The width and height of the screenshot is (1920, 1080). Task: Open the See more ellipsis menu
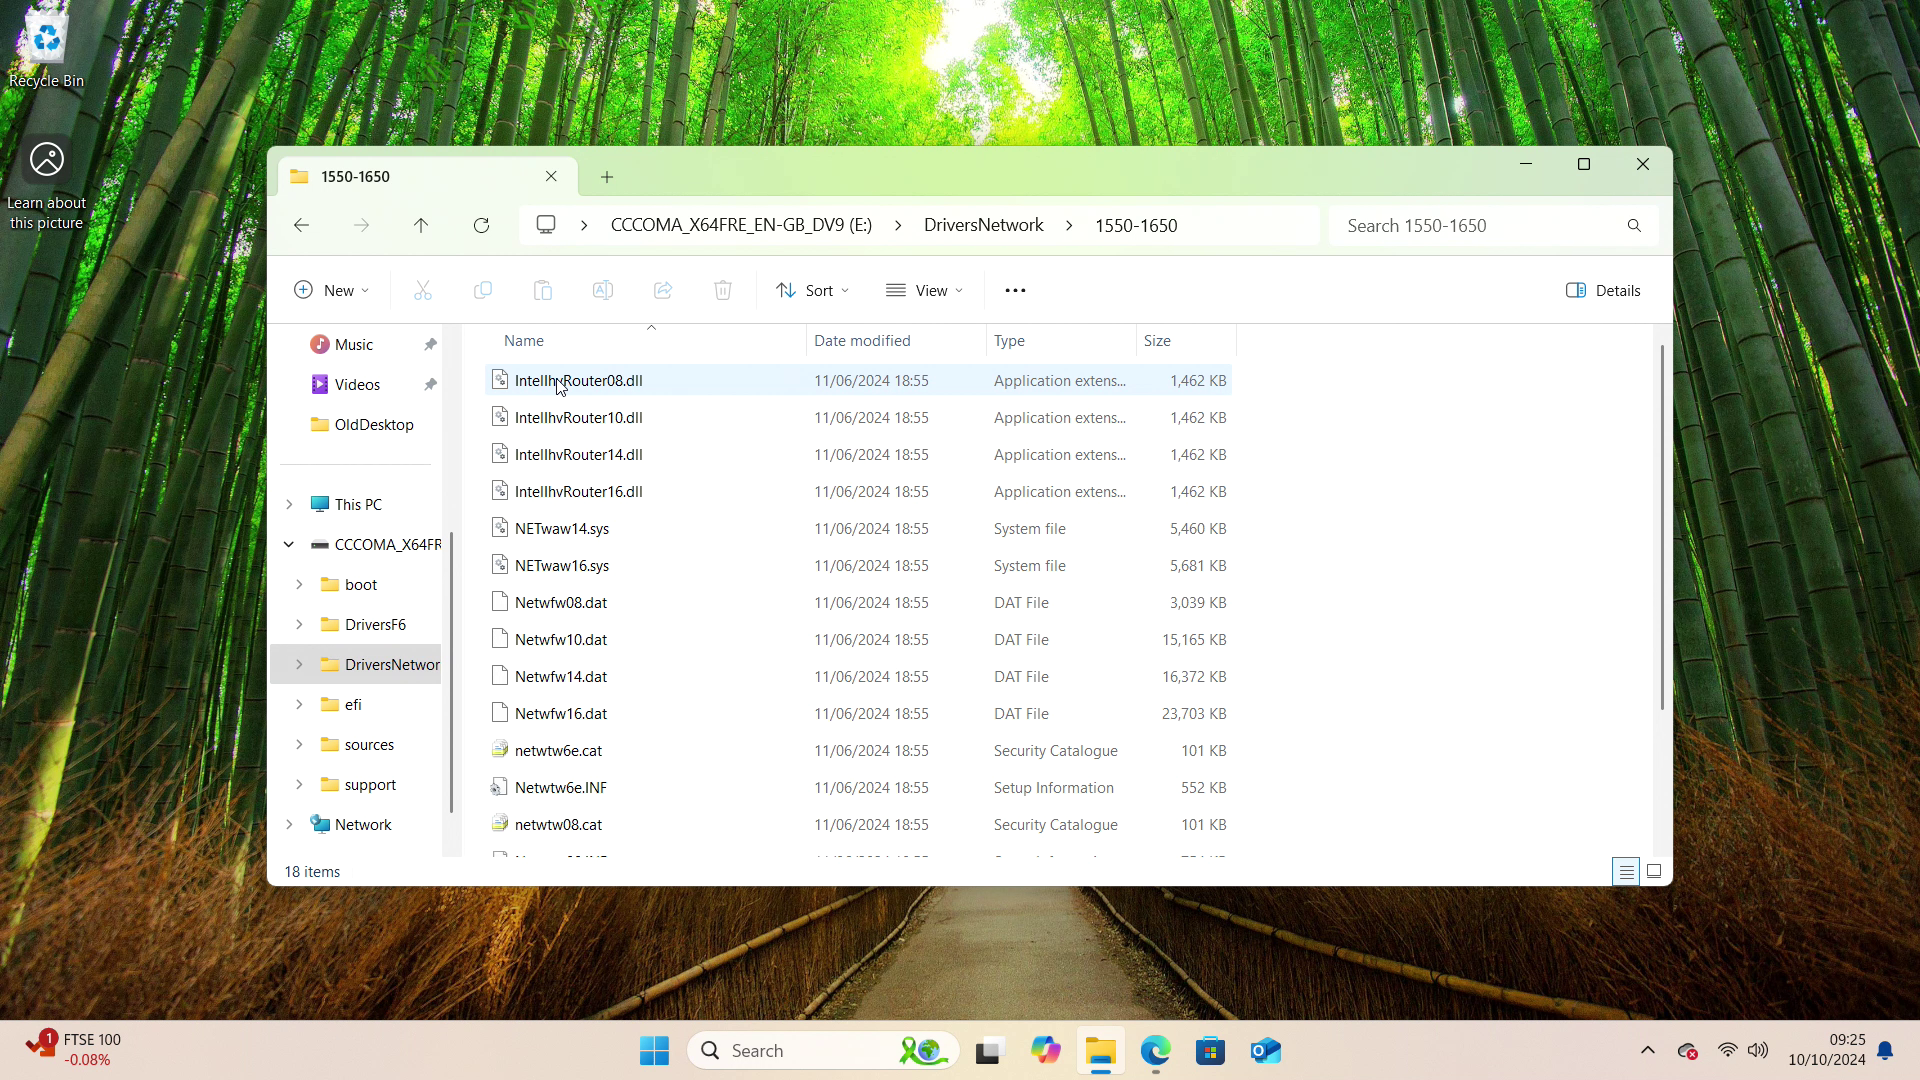tap(1015, 290)
